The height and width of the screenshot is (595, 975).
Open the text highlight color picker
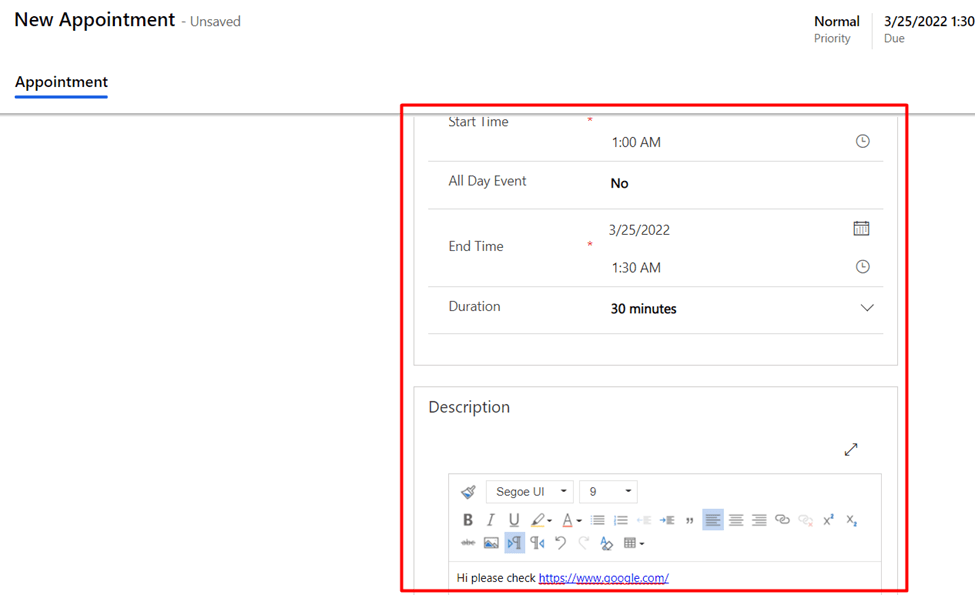(541, 520)
